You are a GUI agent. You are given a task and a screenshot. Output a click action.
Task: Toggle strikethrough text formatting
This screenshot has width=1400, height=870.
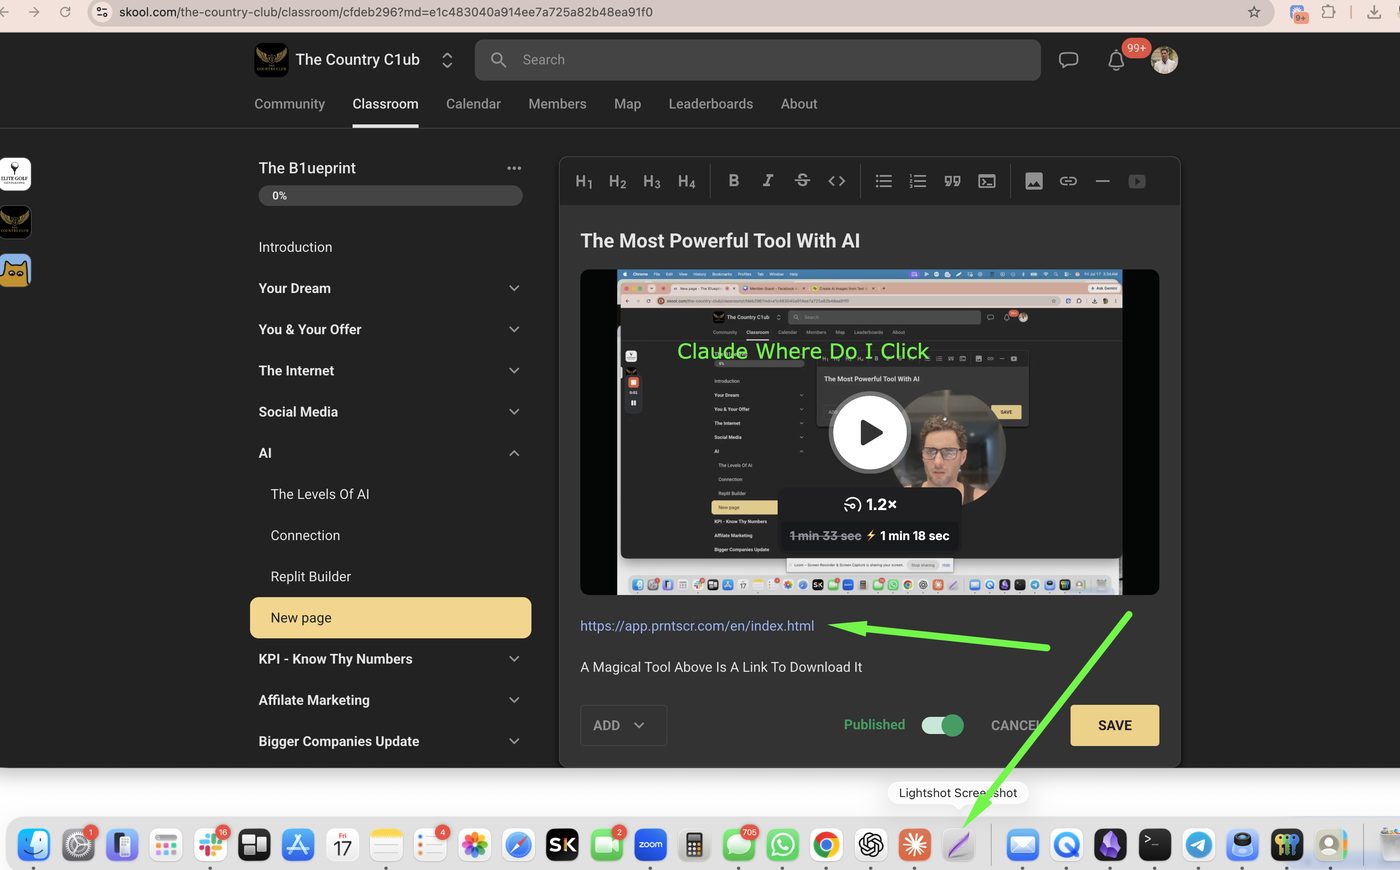(x=802, y=181)
